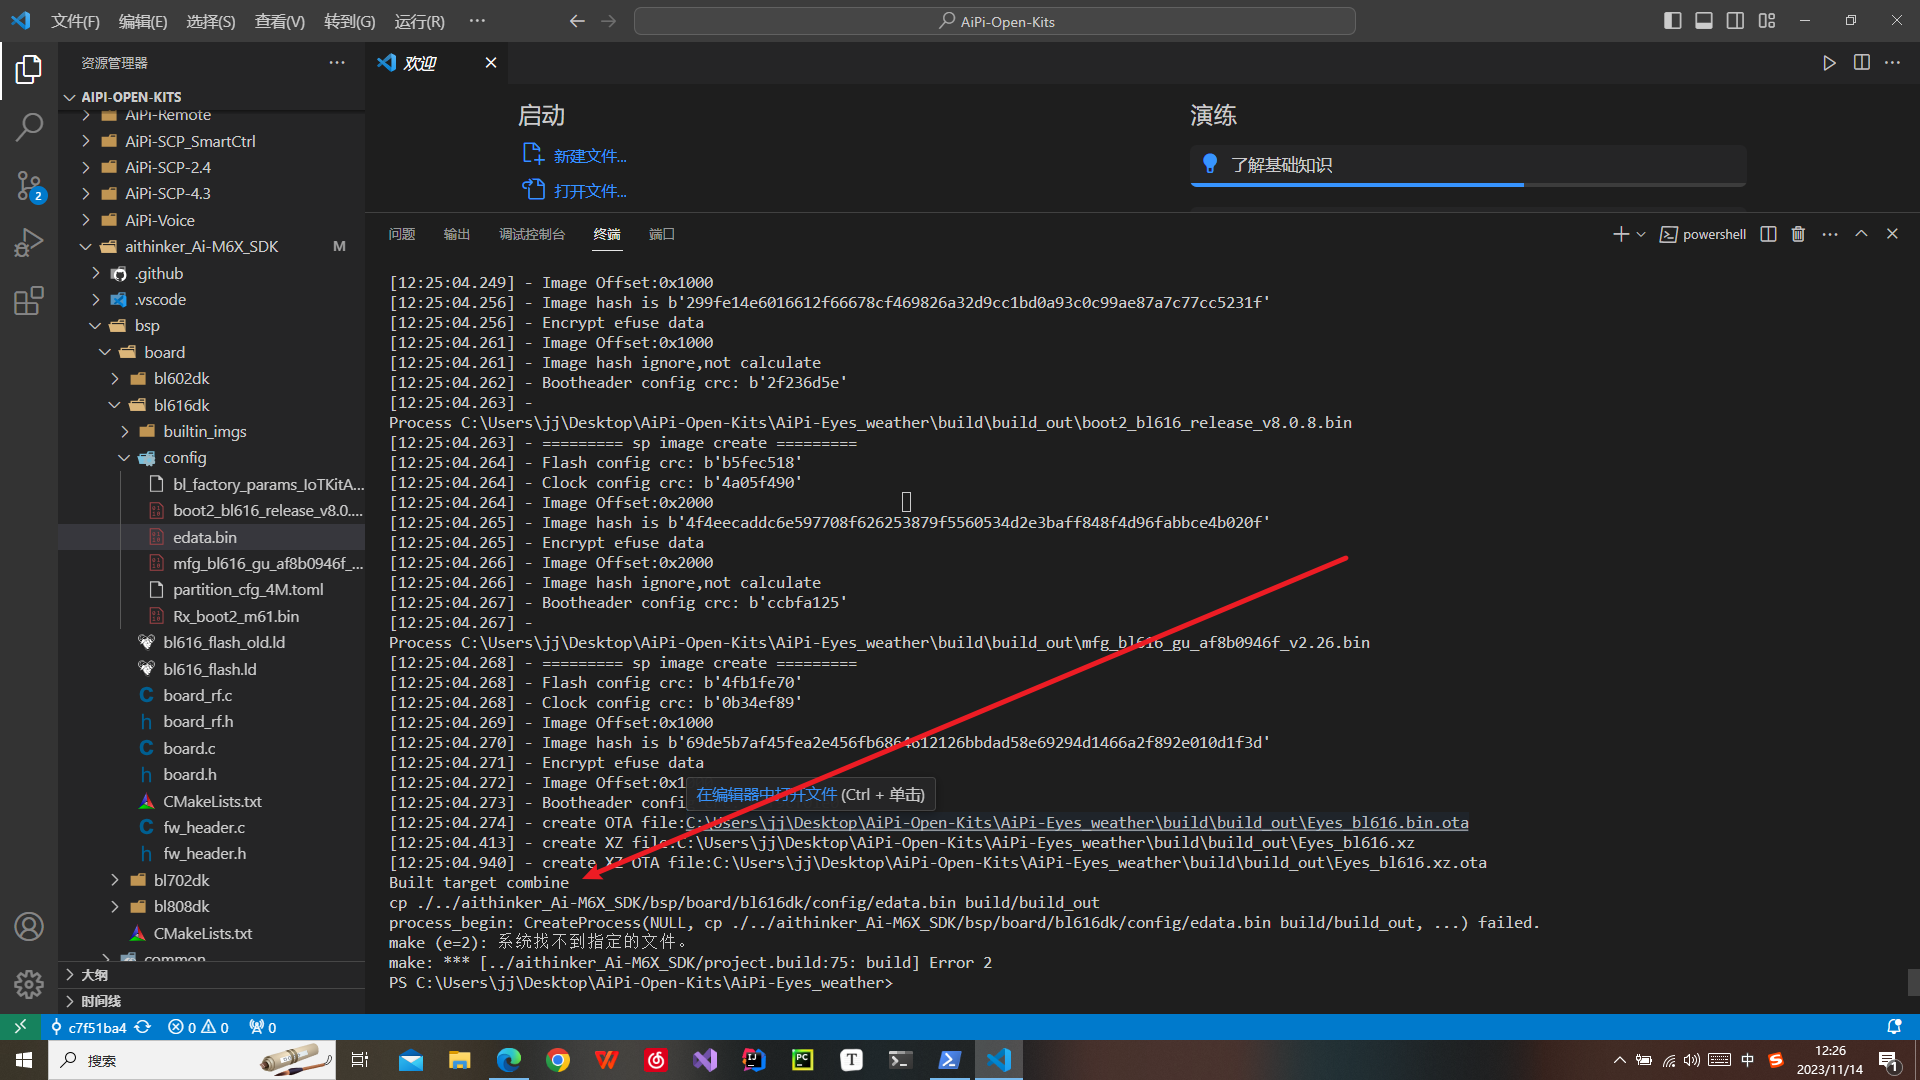Collapse the config folder

click(185, 458)
